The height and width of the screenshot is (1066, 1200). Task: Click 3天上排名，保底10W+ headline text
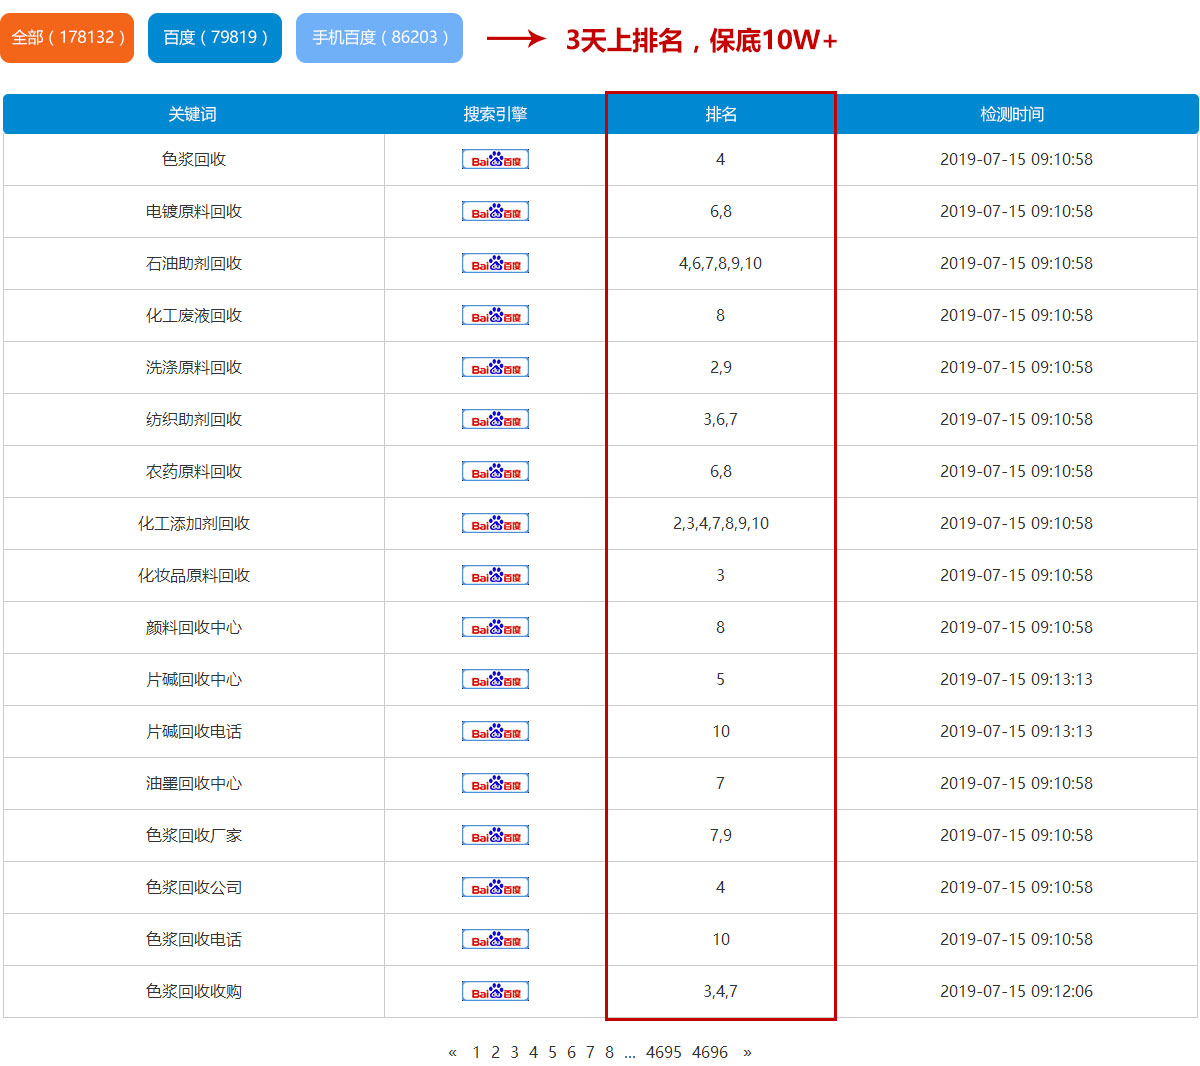[701, 40]
